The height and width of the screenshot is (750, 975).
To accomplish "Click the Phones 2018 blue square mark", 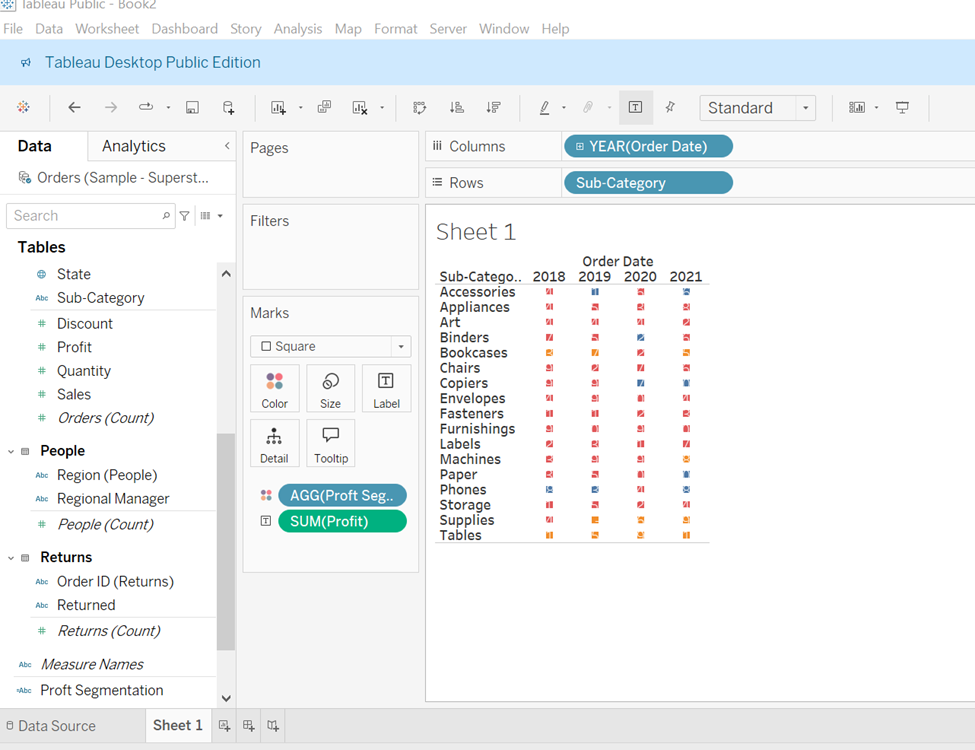I will coord(550,489).
